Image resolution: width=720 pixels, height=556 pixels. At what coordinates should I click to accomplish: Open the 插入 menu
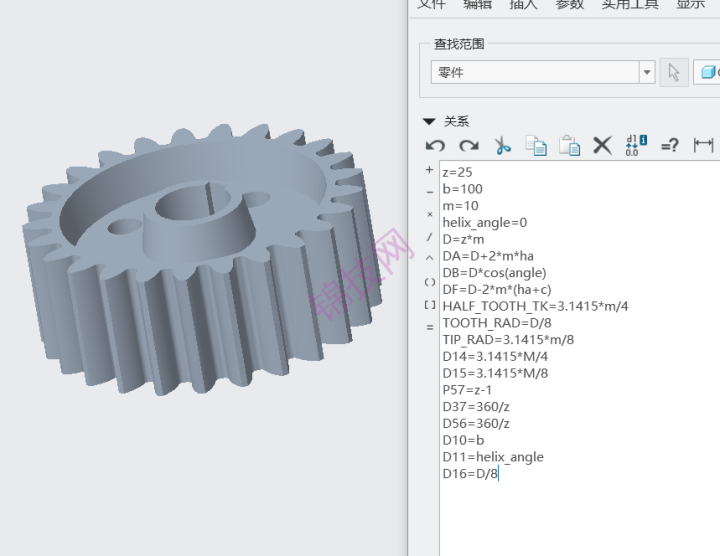click(x=523, y=4)
